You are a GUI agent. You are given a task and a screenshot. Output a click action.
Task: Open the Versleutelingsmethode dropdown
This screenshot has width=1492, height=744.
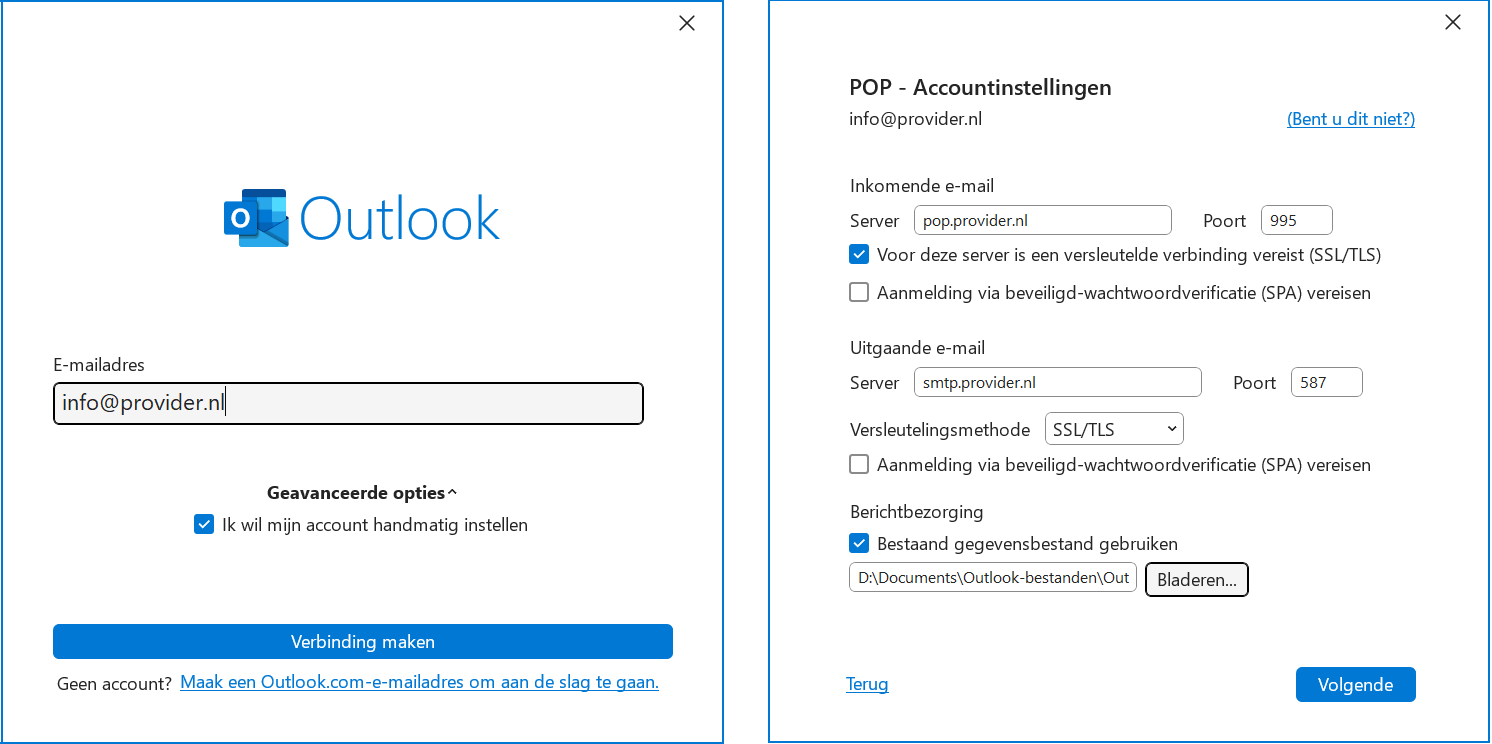coord(1114,428)
